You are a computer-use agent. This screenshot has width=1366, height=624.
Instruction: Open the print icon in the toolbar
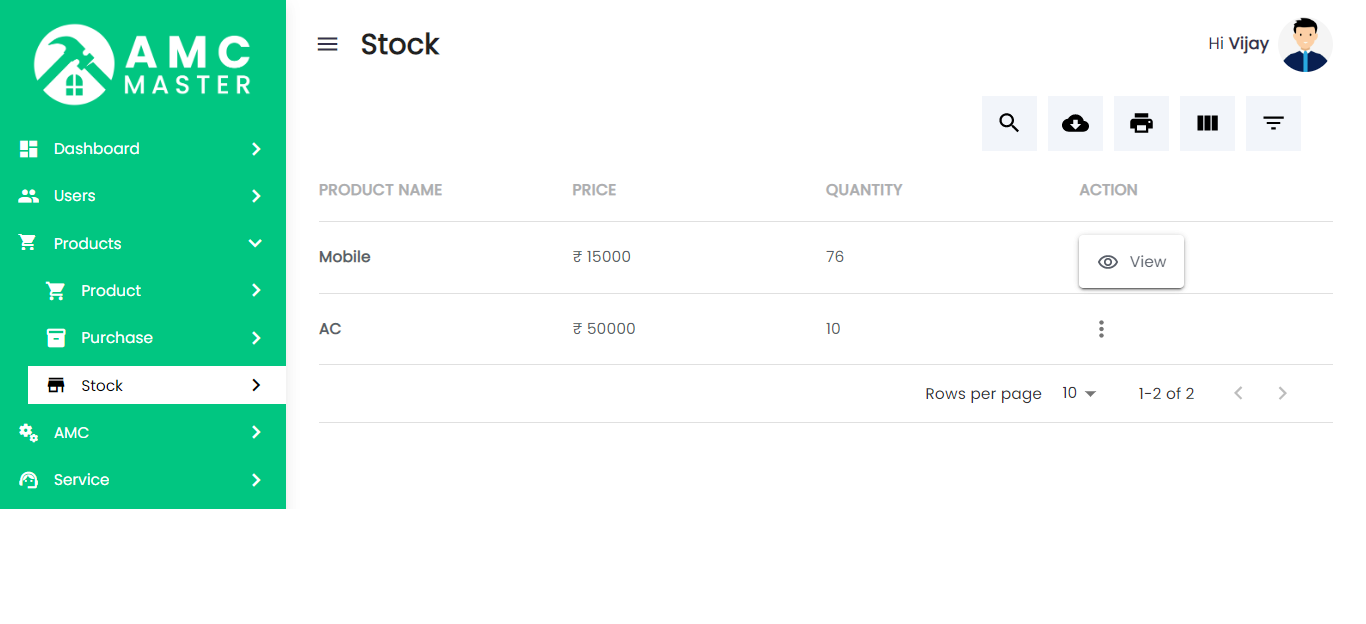tap(1141, 123)
